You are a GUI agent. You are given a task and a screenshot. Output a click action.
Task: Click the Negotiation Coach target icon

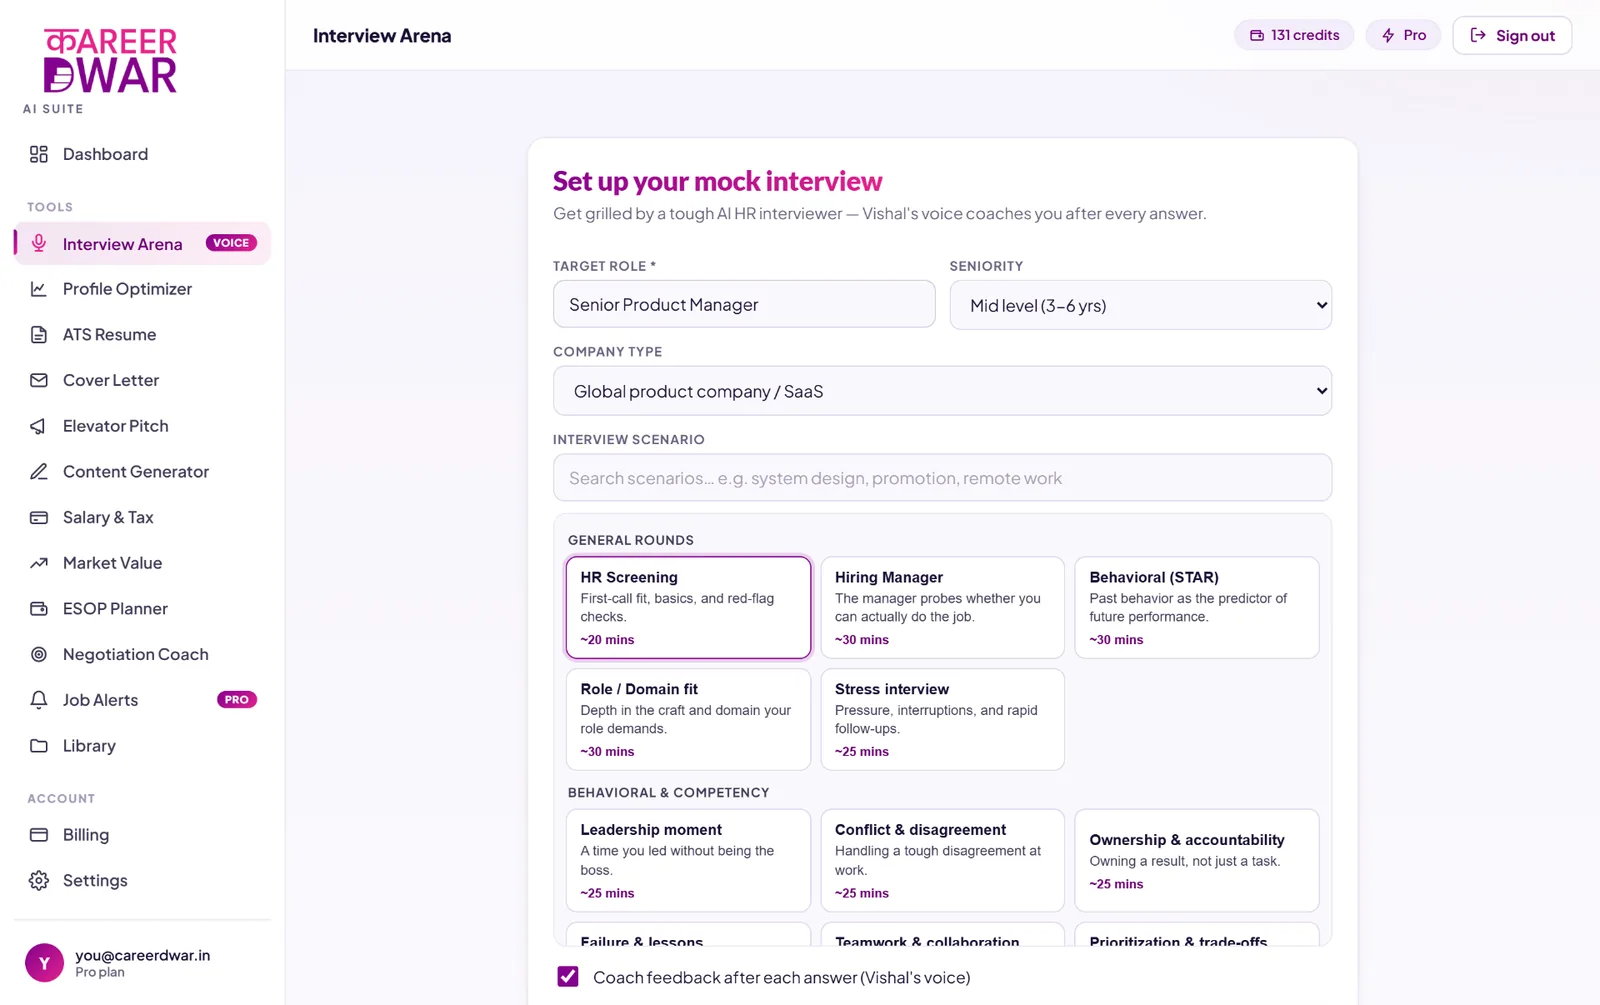point(39,655)
